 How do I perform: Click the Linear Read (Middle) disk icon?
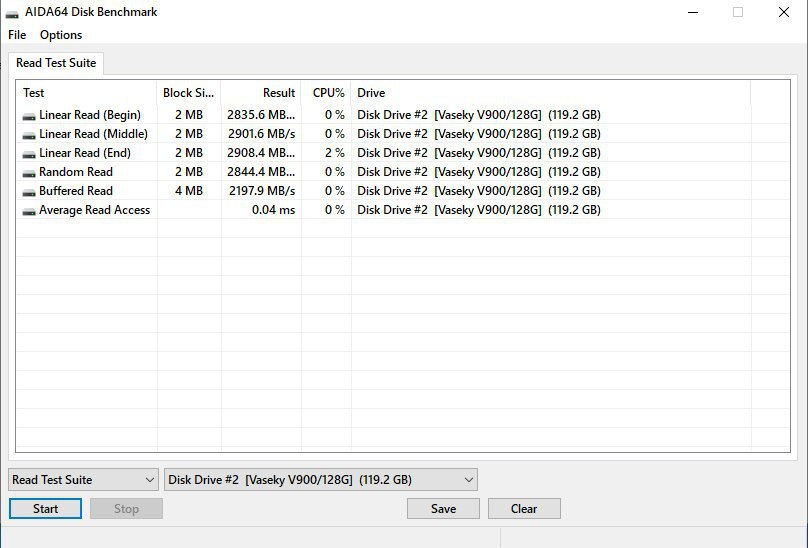[29, 136]
